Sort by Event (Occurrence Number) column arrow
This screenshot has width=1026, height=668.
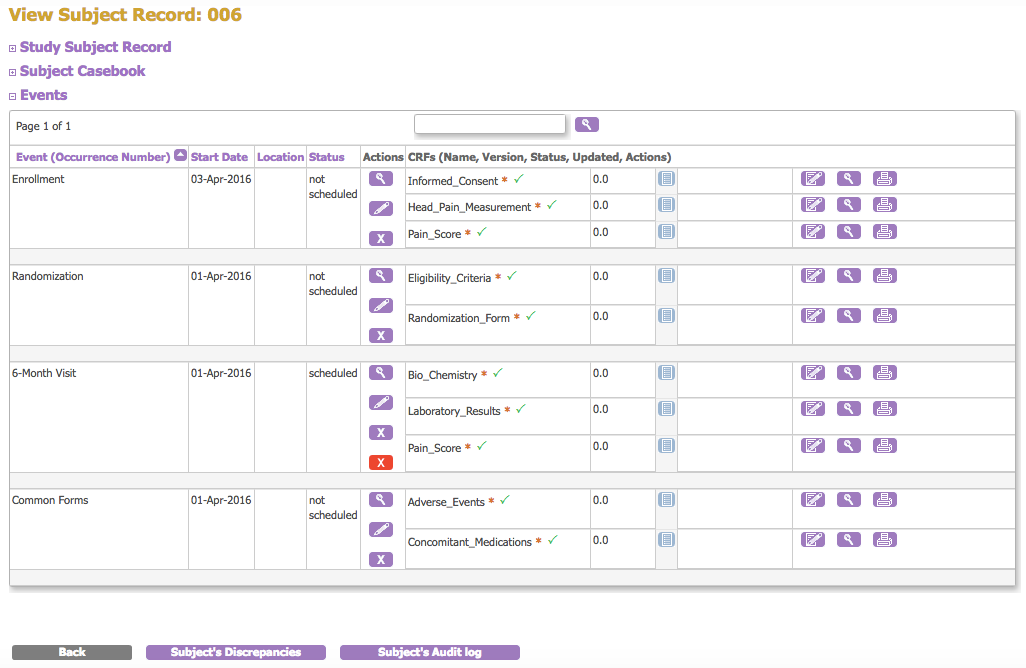(x=180, y=155)
